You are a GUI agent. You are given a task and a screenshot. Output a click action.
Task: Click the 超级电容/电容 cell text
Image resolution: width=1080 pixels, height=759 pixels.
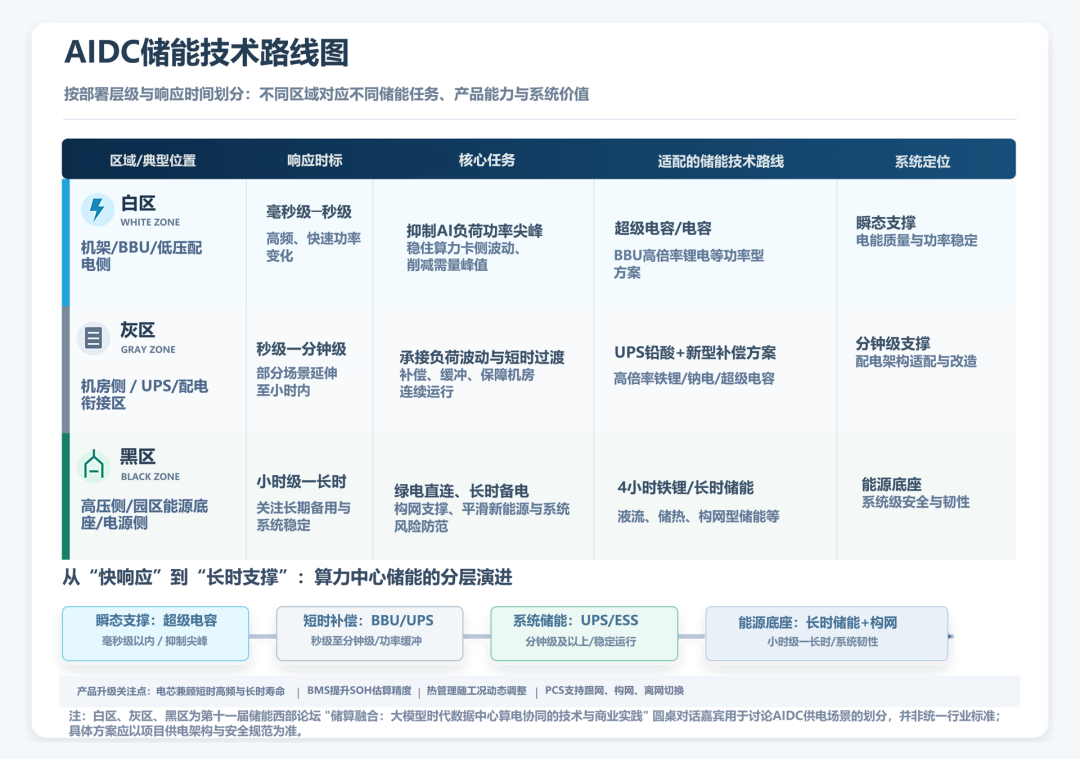[x=663, y=228]
